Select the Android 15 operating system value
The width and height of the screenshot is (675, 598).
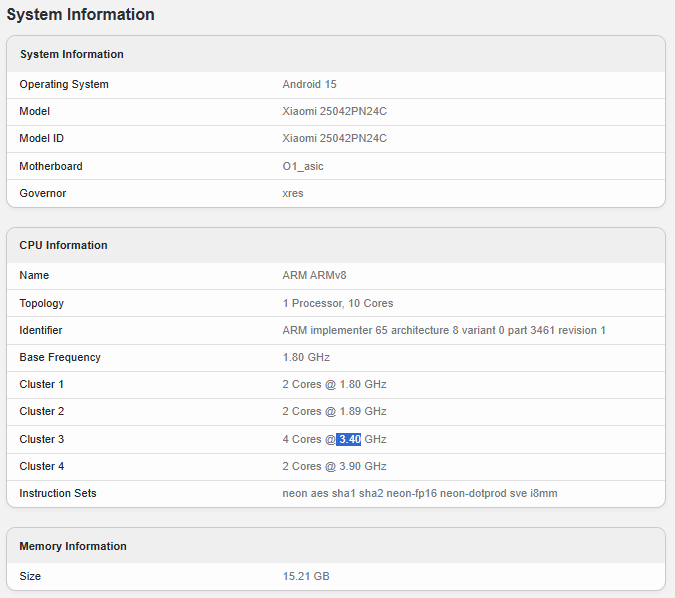pyautogui.click(x=309, y=84)
